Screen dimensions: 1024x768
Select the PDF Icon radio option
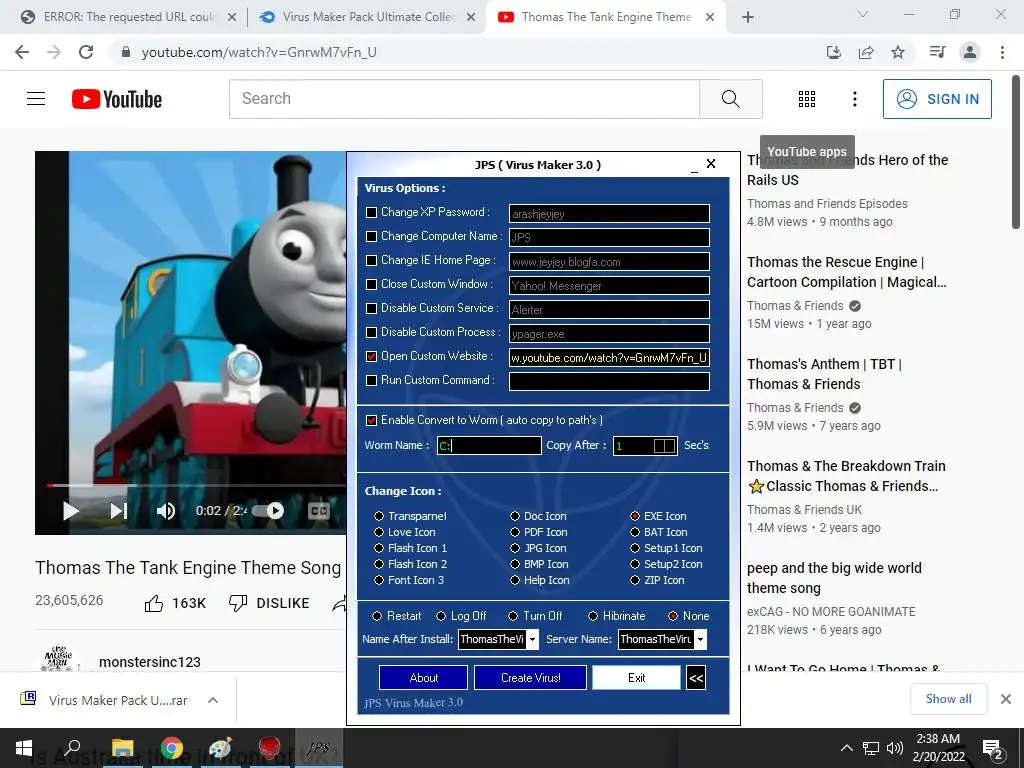[515, 532]
